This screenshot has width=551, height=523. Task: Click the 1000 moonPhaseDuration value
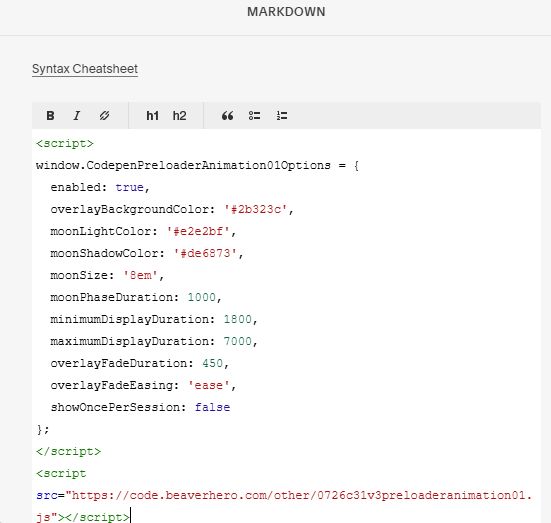pyautogui.click(x=202, y=297)
